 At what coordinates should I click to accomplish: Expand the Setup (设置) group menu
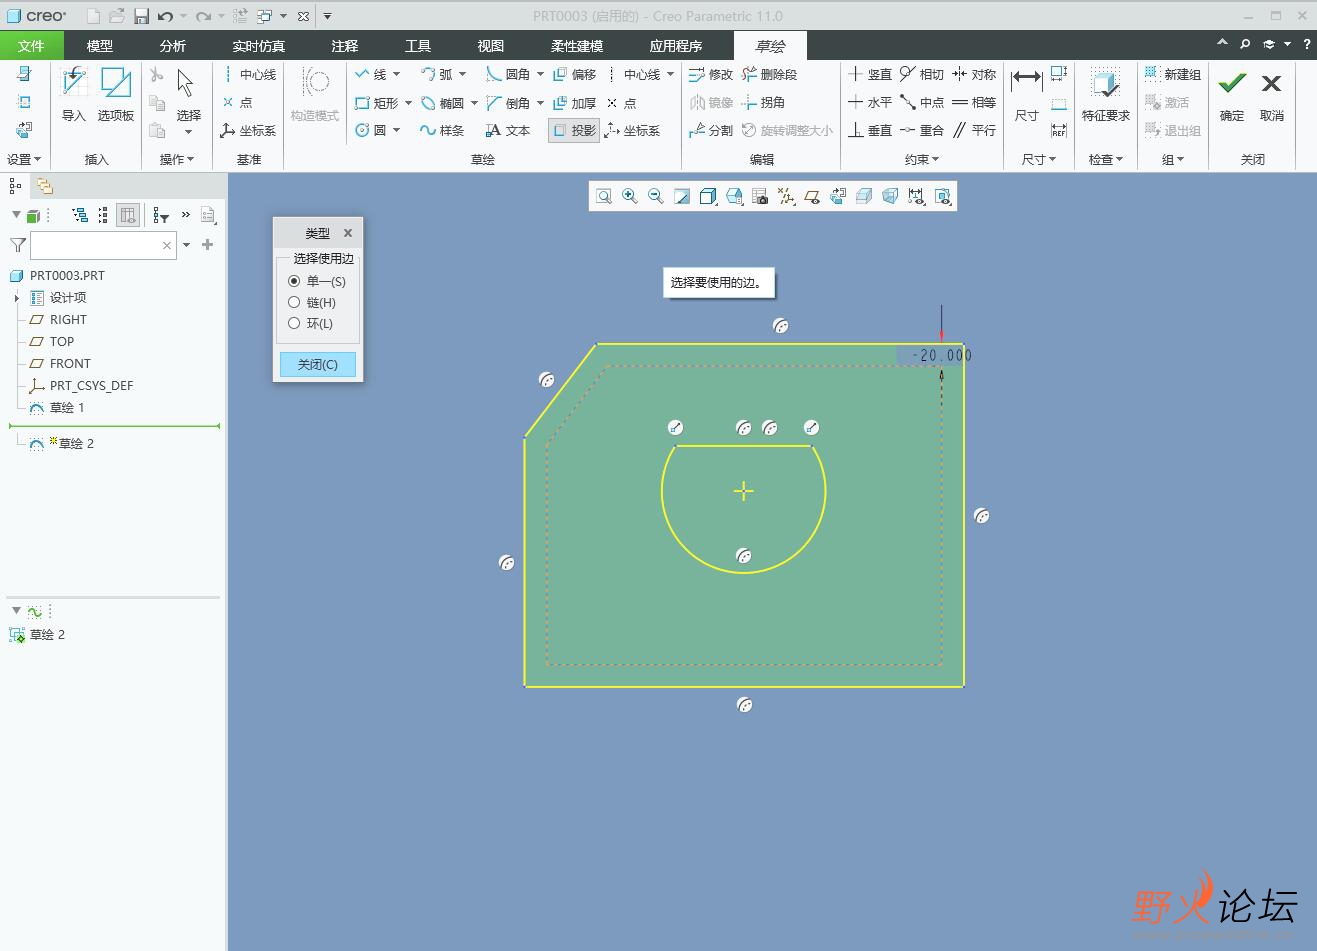coord(24,159)
